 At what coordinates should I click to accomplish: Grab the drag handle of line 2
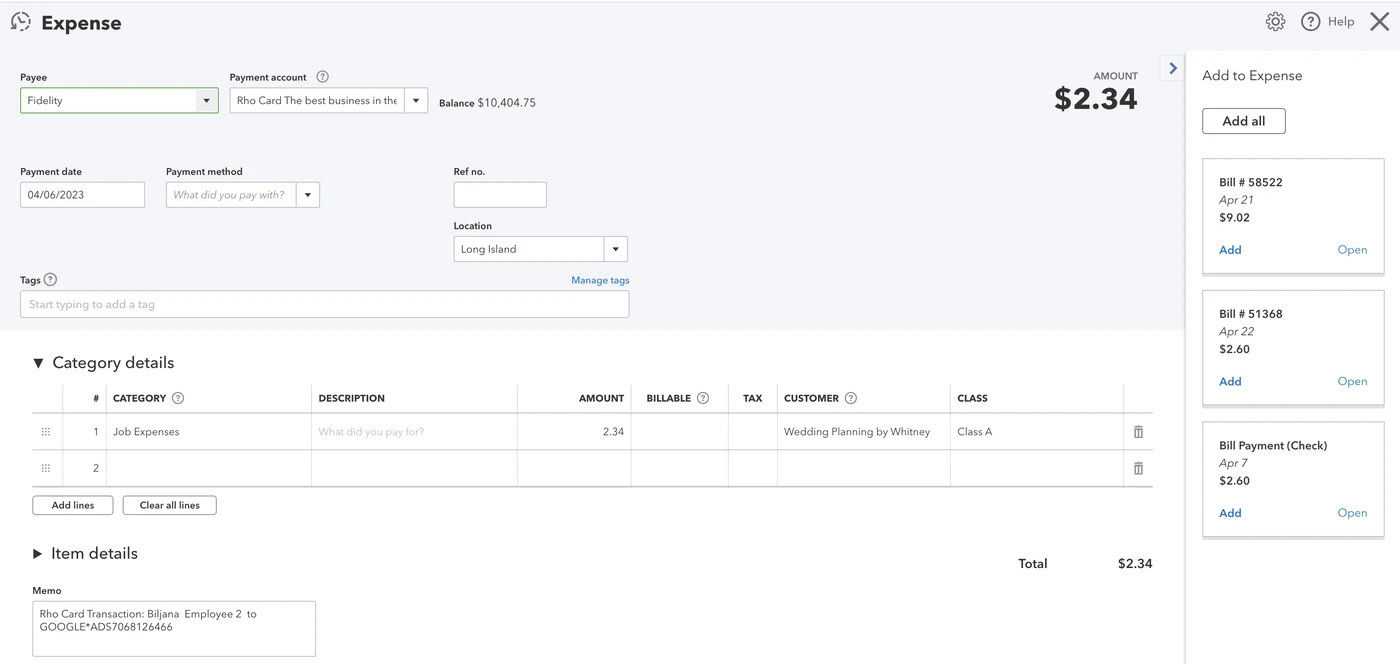click(x=46, y=468)
